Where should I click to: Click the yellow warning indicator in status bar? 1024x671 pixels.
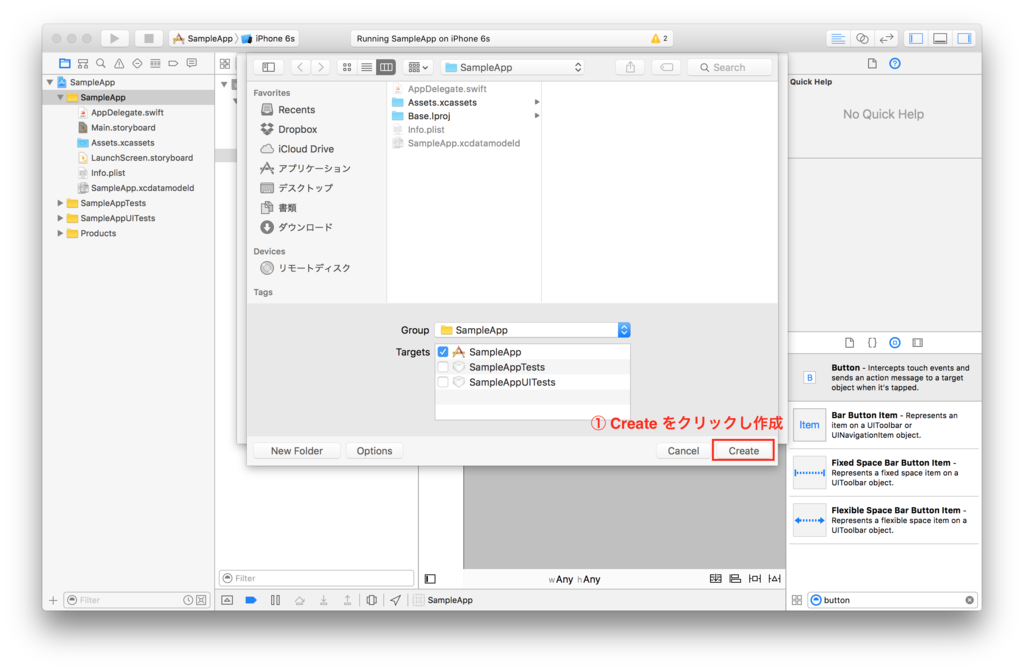tap(658, 39)
